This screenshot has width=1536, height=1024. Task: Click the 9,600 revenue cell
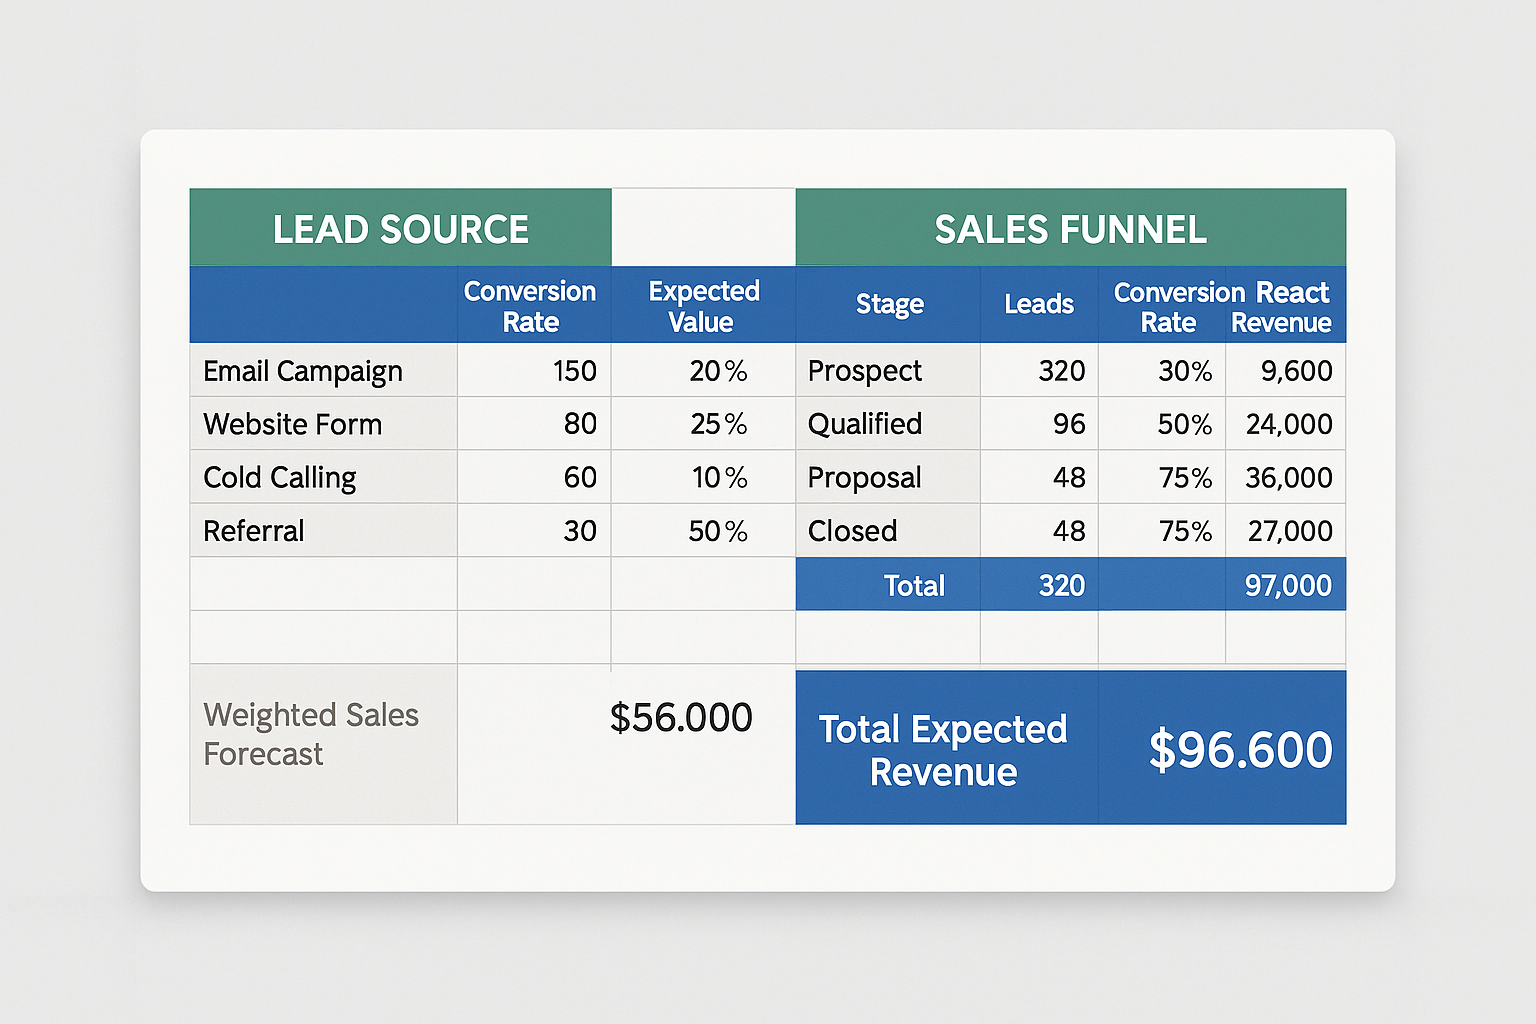click(1286, 371)
